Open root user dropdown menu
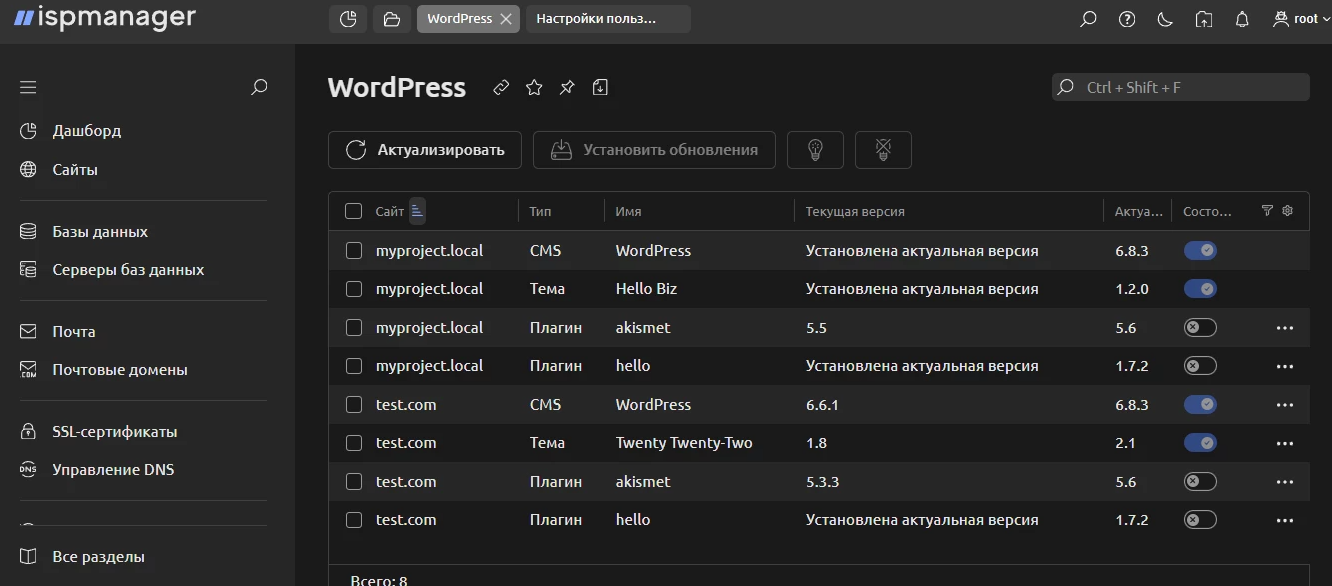This screenshot has height=586, width=1332. click(1301, 19)
